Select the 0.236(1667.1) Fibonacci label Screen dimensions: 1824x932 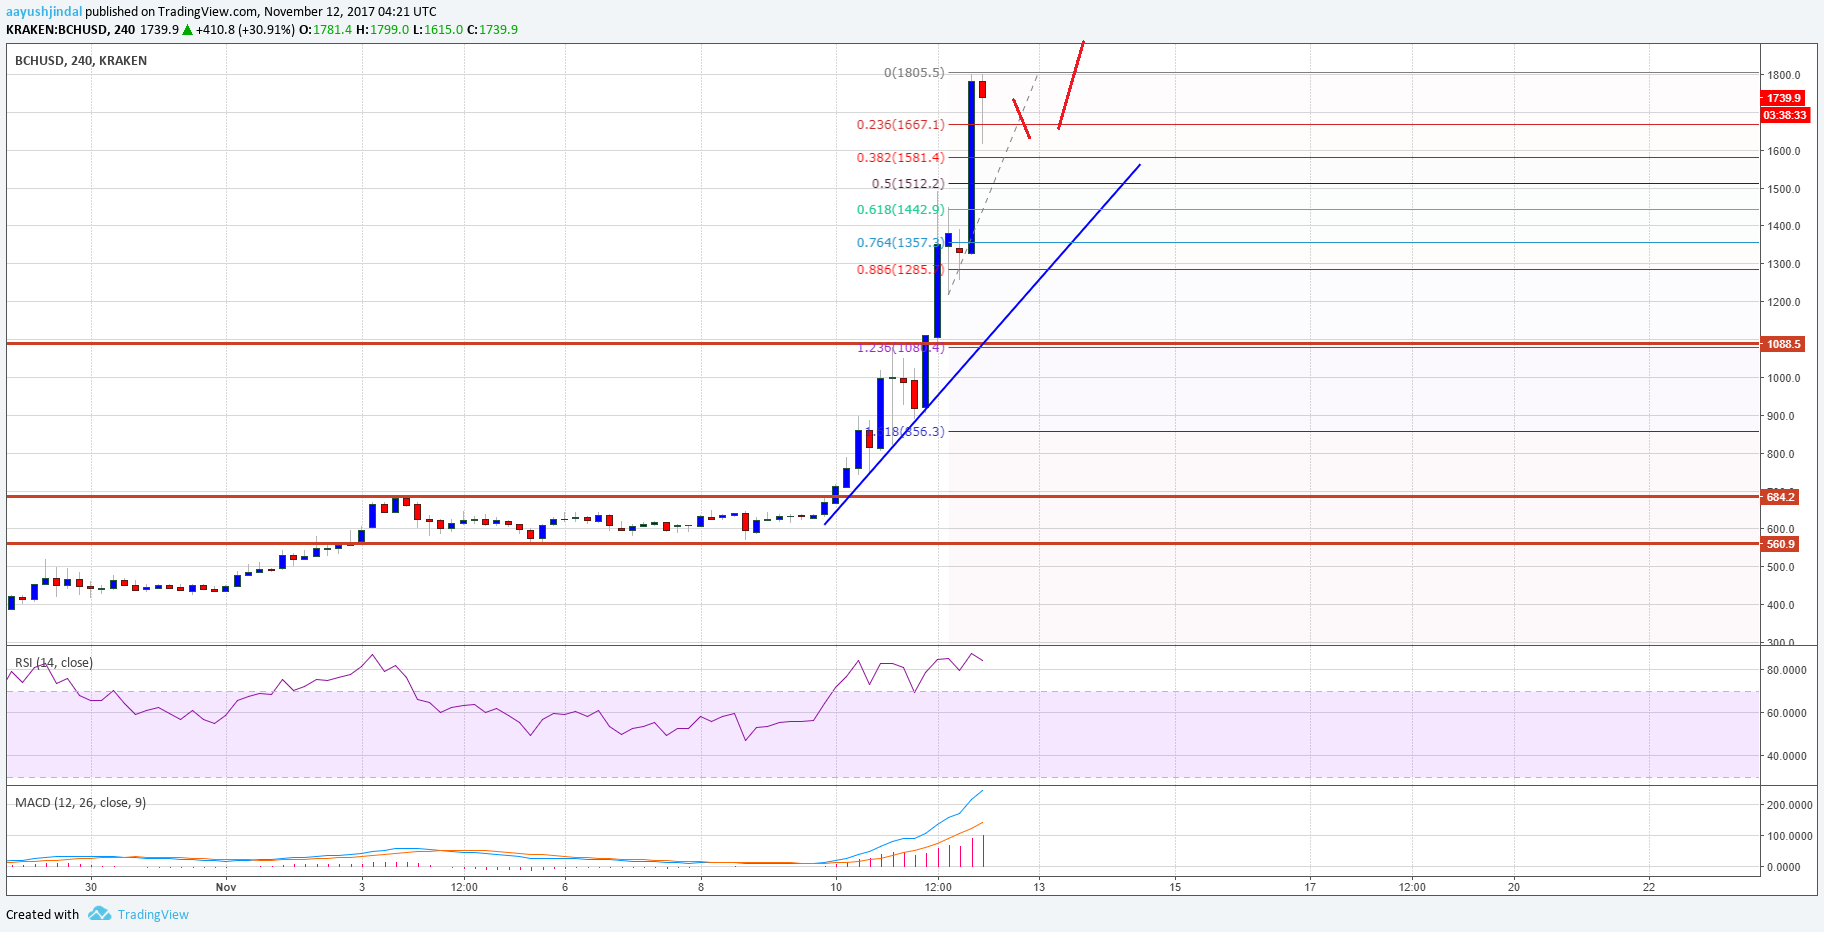pyautogui.click(x=900, y=125)
